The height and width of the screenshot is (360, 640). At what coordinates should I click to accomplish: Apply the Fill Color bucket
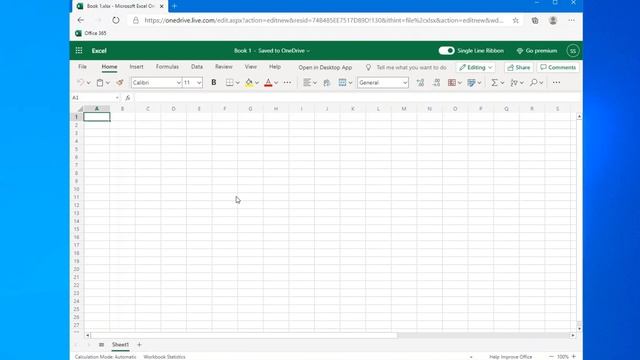(249, 82)
